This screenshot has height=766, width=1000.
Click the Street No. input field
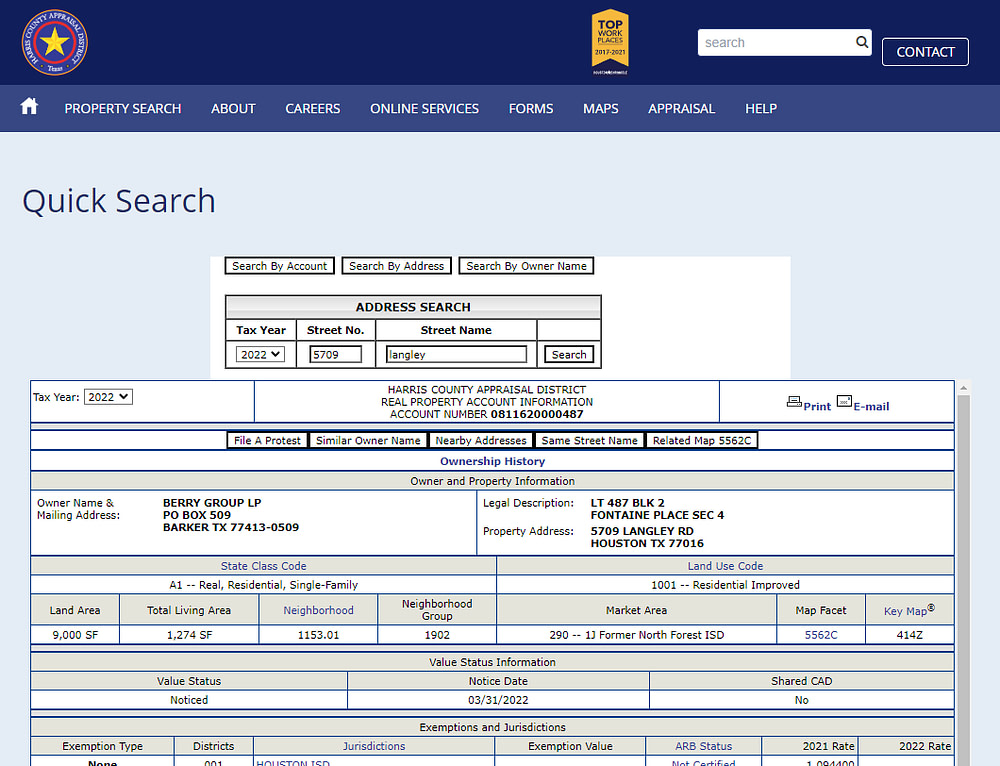tap(335, 354)
